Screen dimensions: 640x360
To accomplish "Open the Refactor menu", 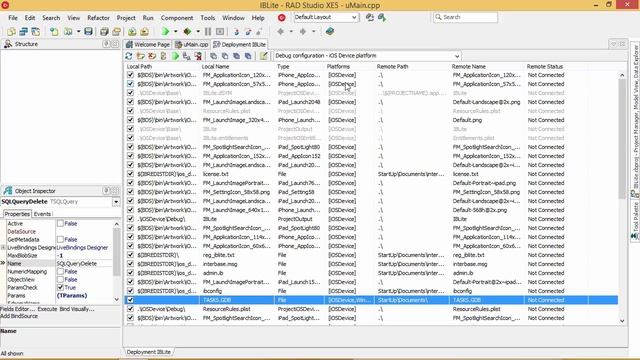I will click(98, 18).
